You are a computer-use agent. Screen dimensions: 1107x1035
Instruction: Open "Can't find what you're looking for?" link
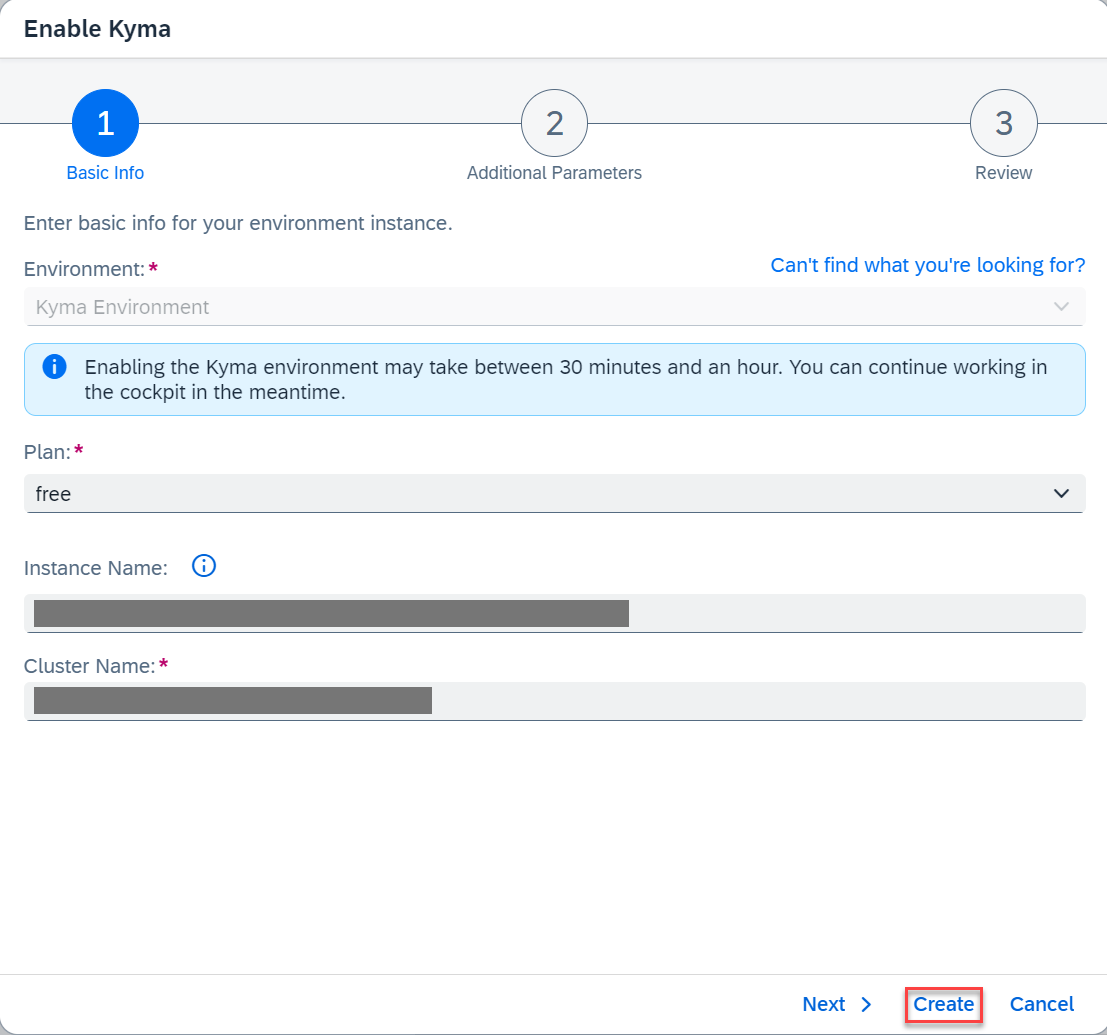point(928,265)
